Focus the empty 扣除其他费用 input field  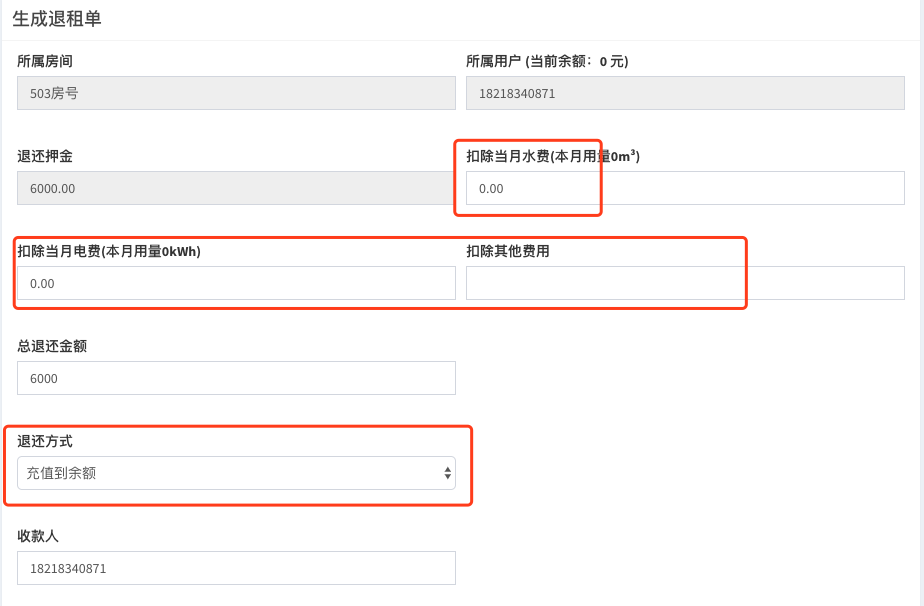tap(685, 283)
